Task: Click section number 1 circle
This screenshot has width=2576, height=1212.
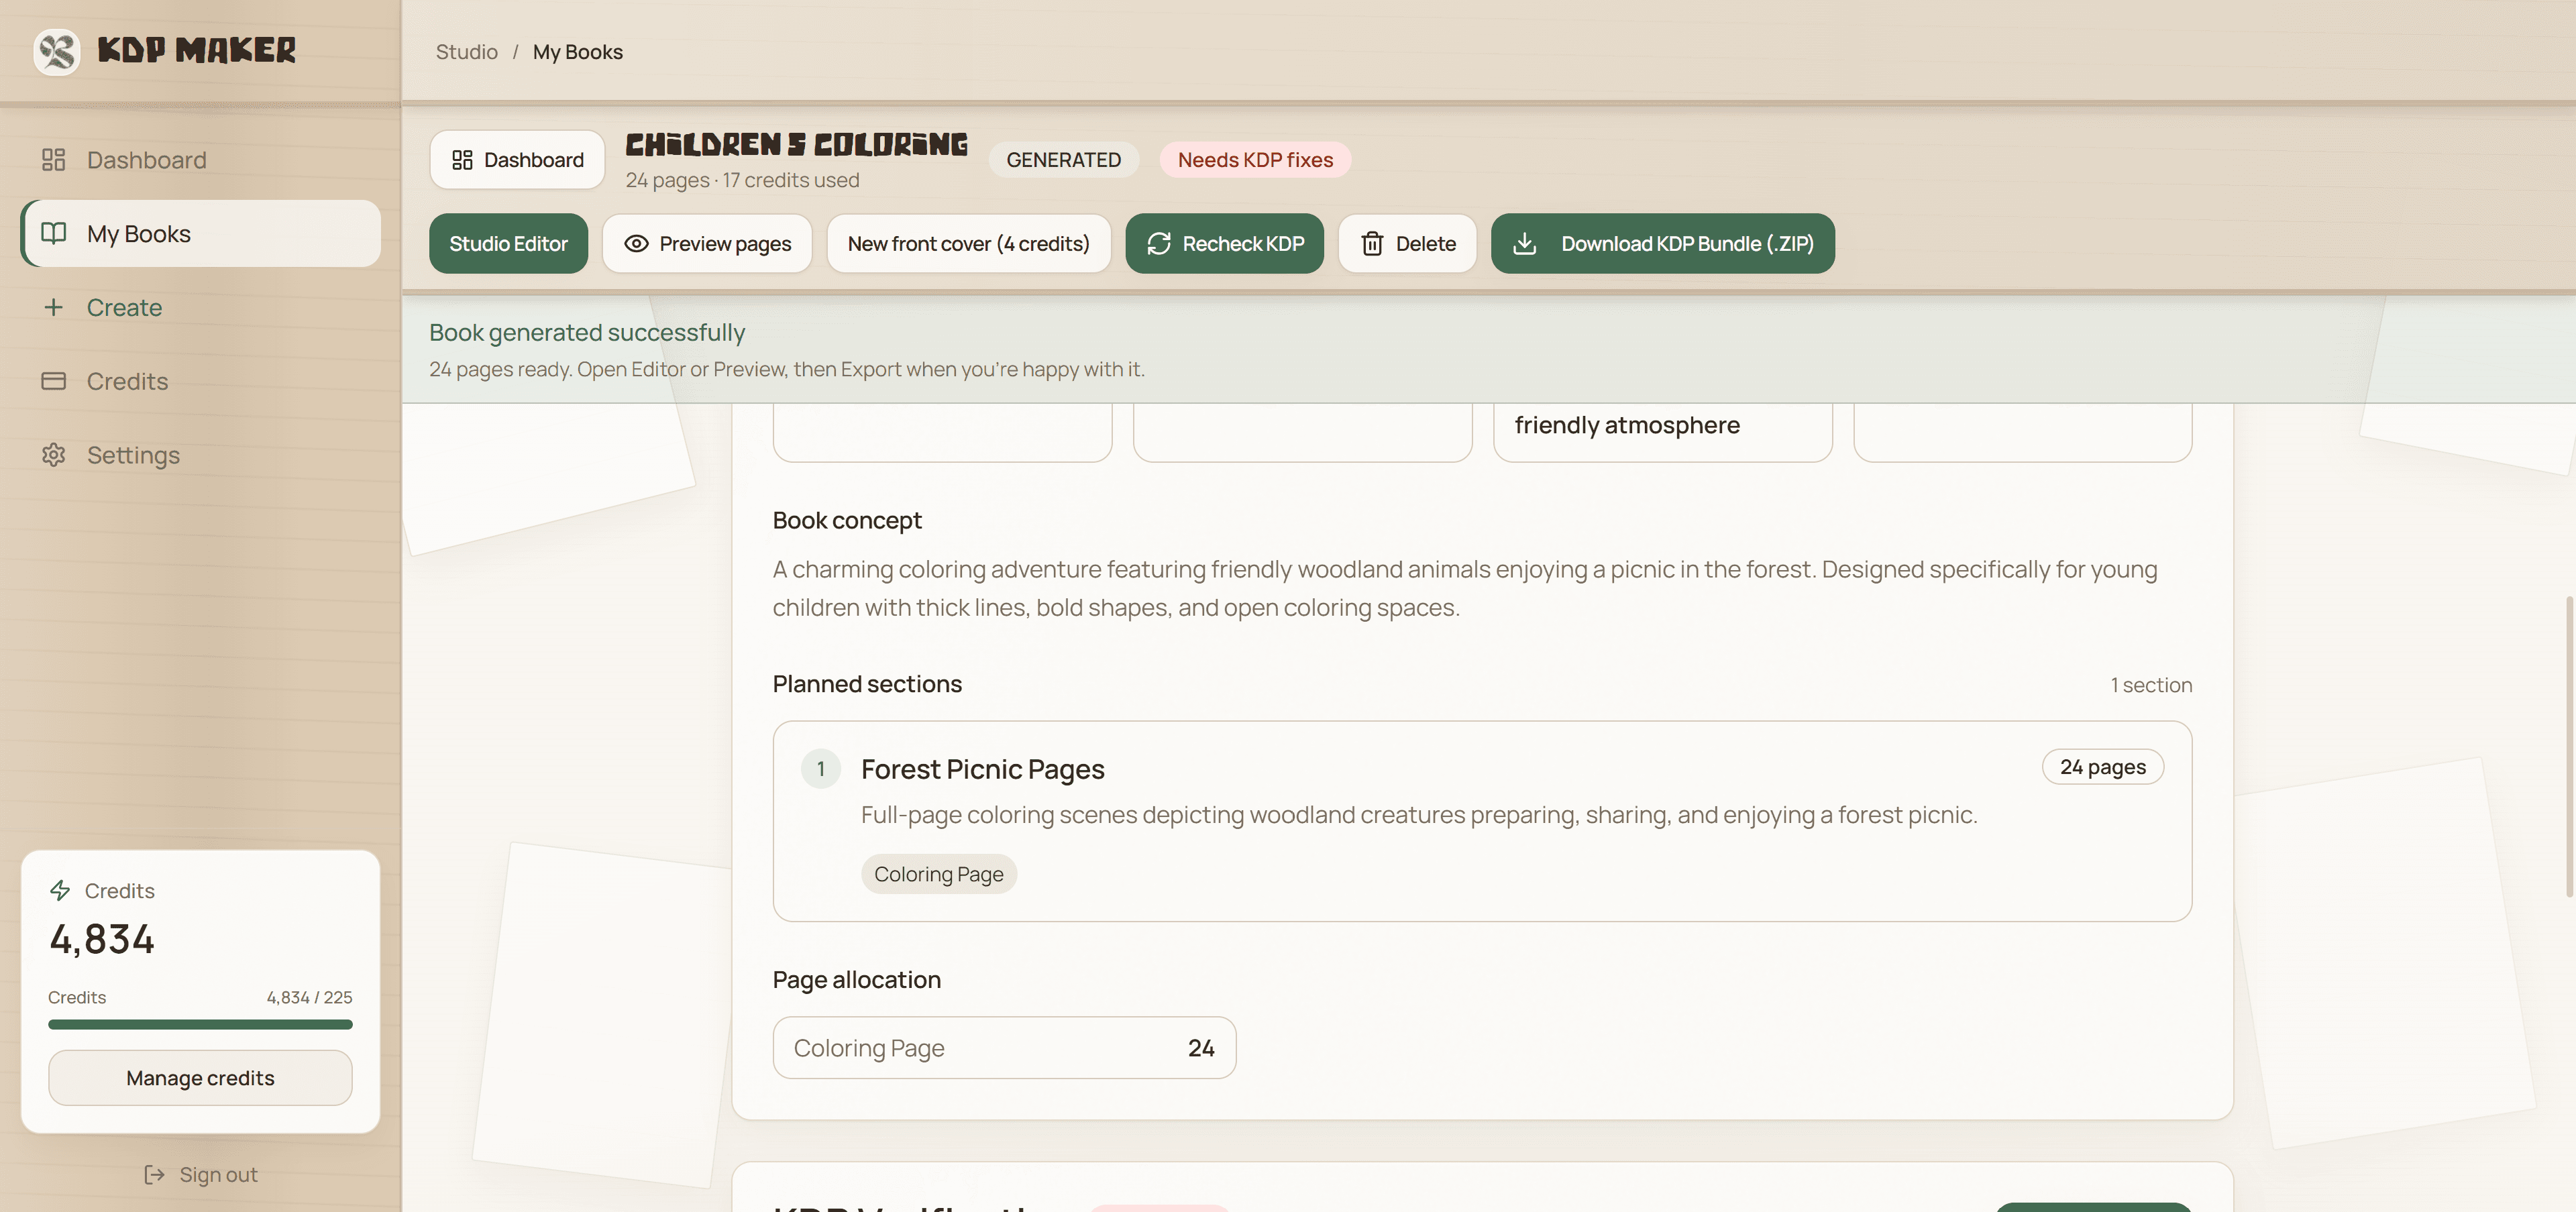Action: [x=820, y=768]
